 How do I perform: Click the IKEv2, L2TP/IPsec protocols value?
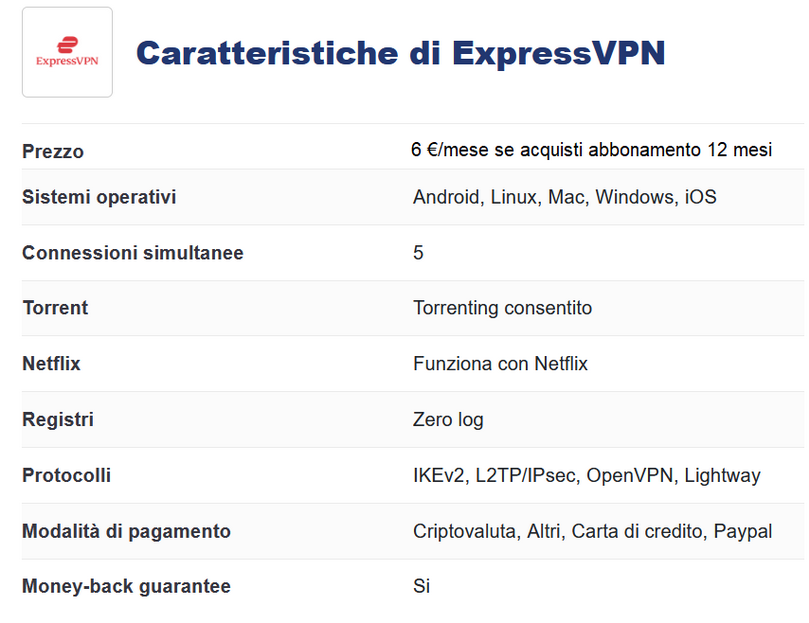(x=587, y=475)
